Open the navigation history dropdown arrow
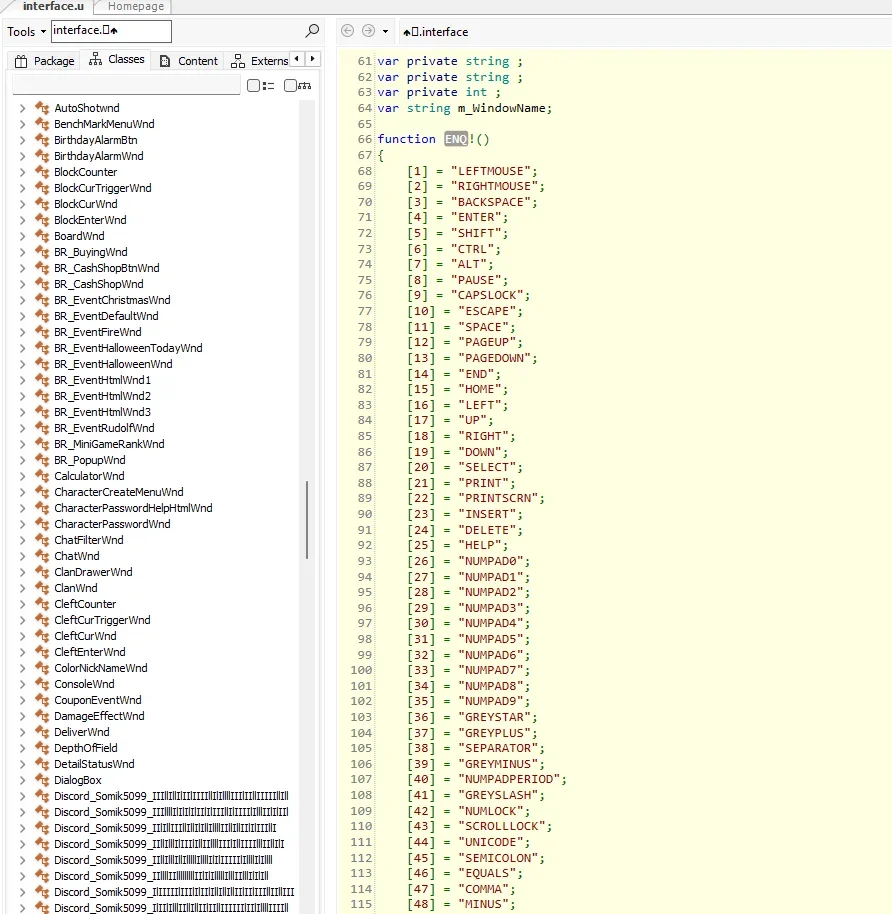892x914 pixels. [385, 31]
